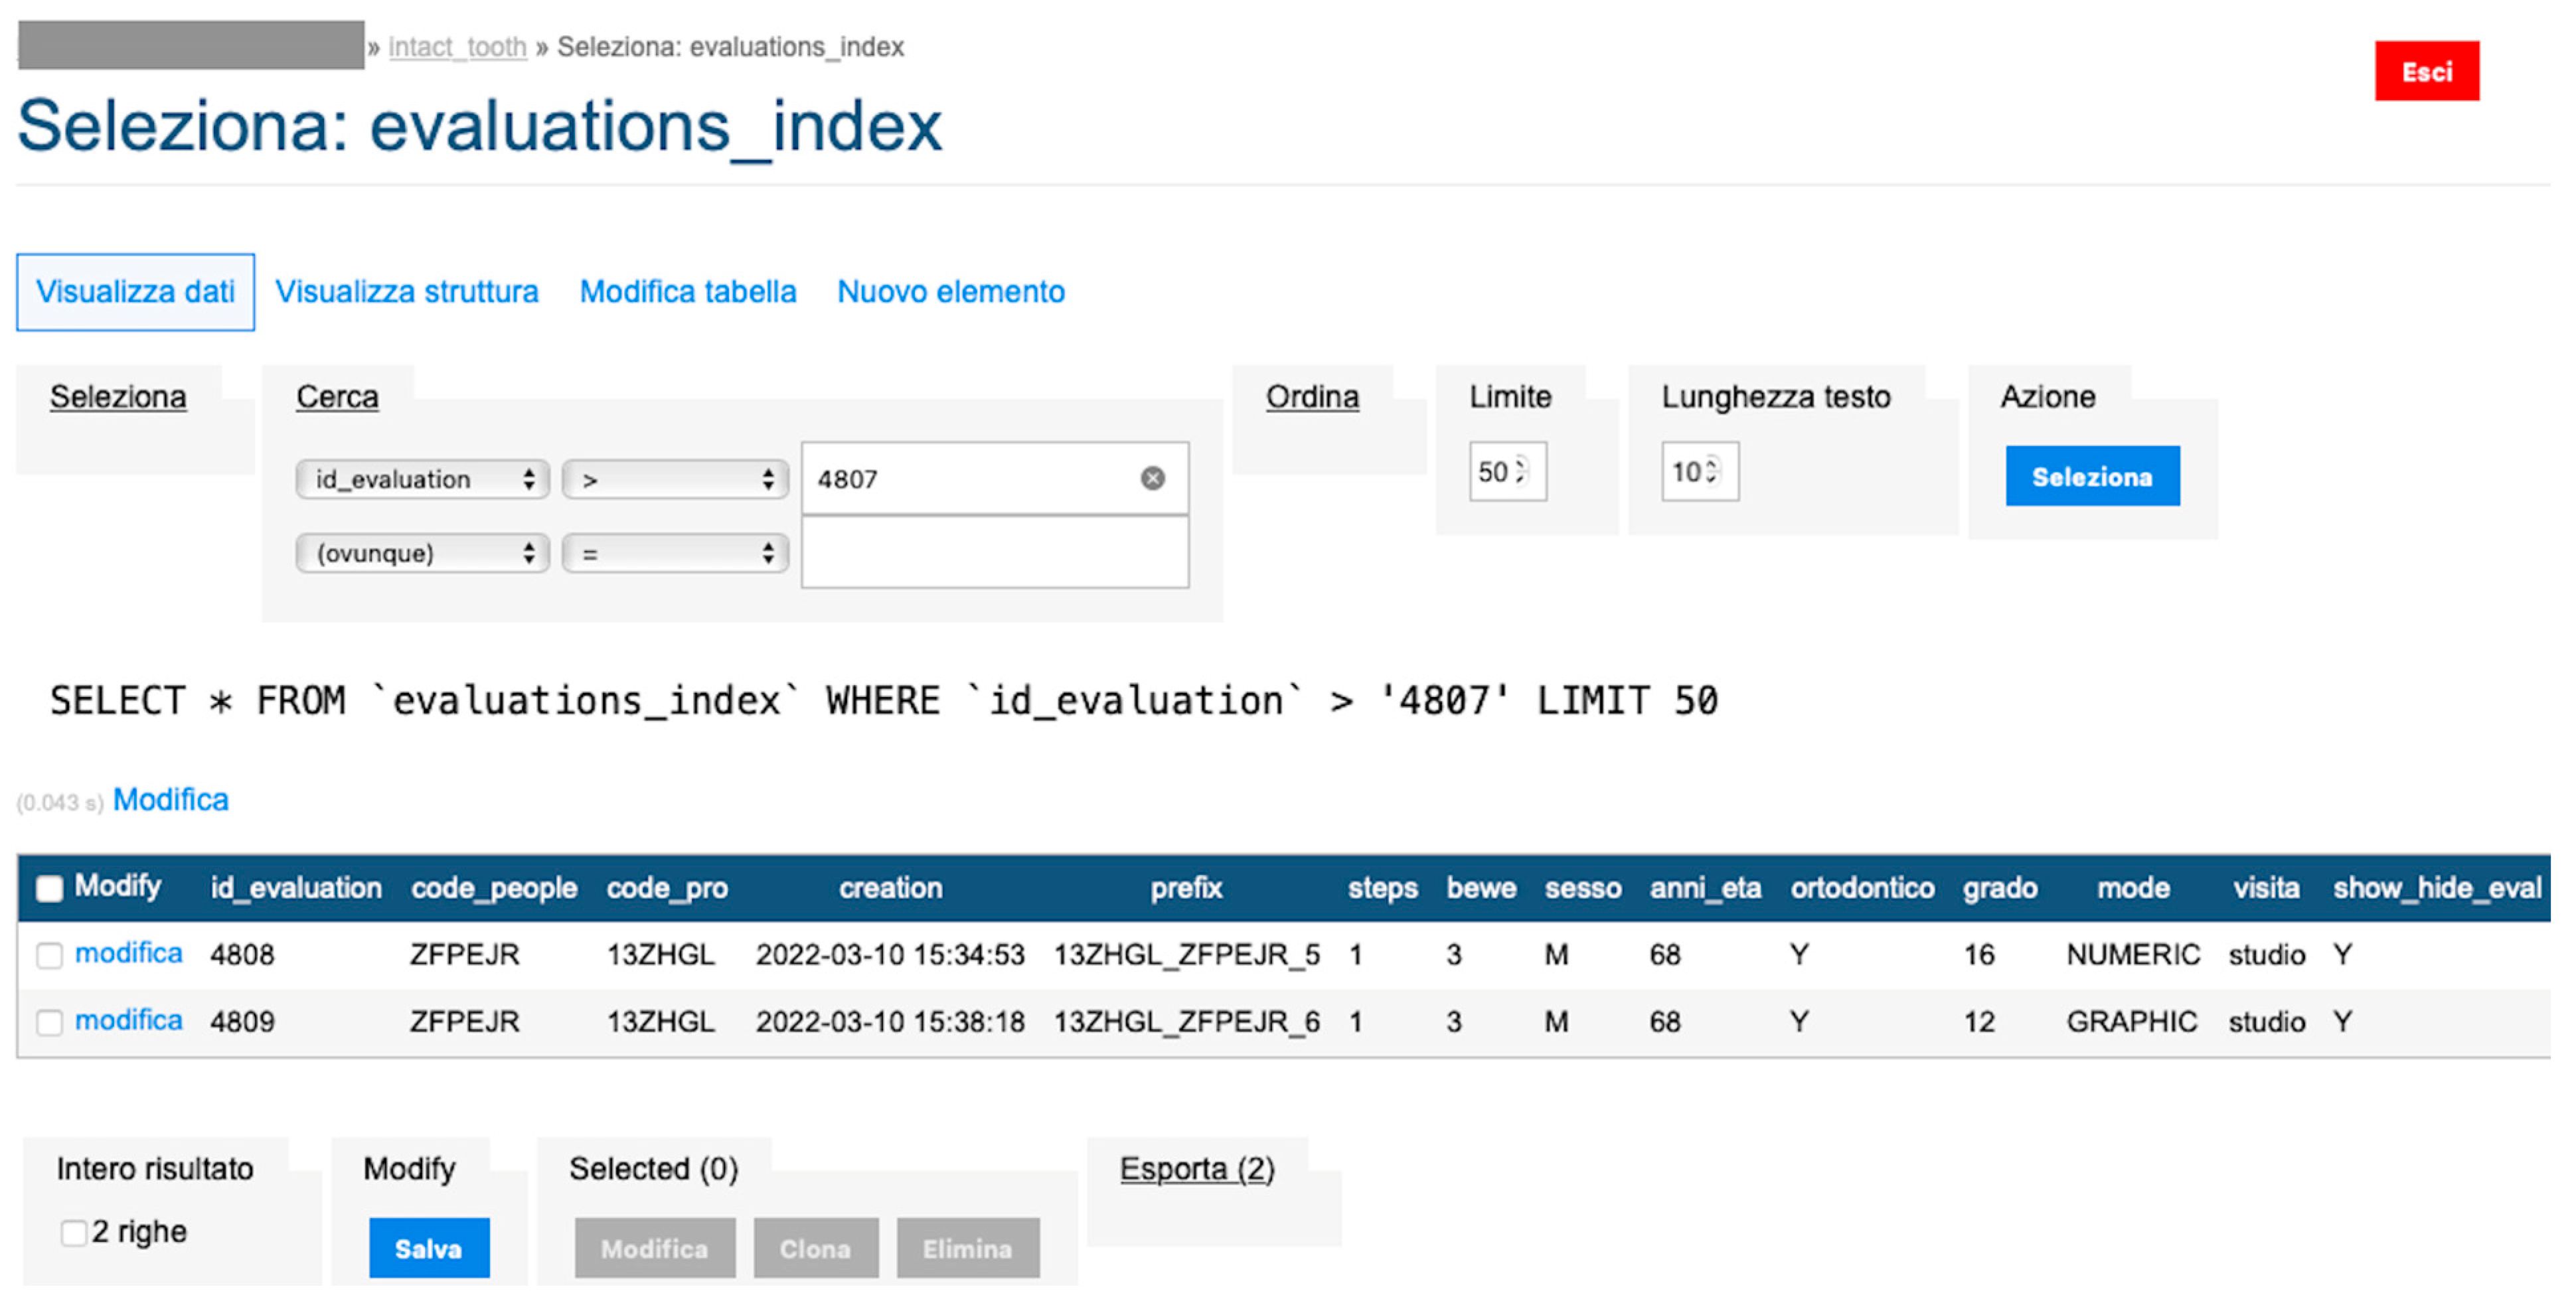Image resolution: width=2576 pixels, height=1301 pixels.
Task: Switch to Visualizza struttura tab
Action: click(406, 292)
